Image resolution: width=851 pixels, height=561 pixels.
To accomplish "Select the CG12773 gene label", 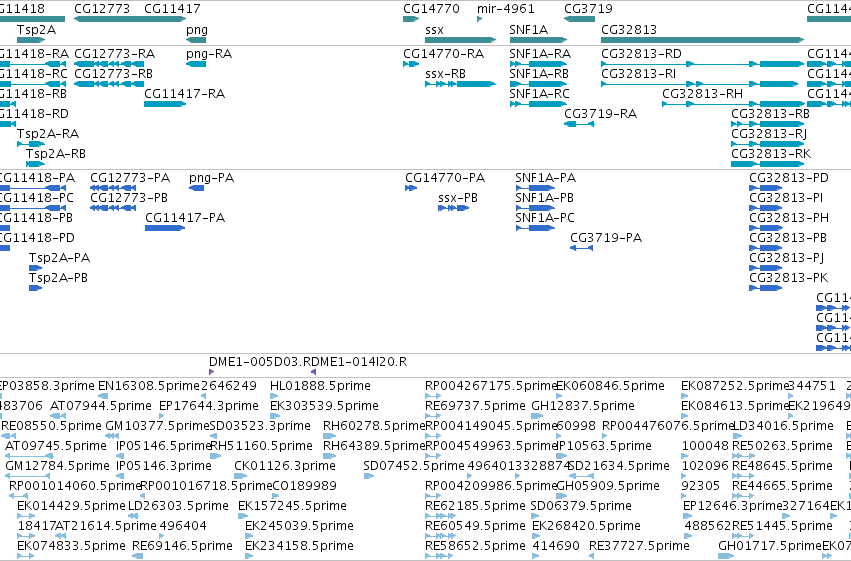I will click(x=101, y=9).
